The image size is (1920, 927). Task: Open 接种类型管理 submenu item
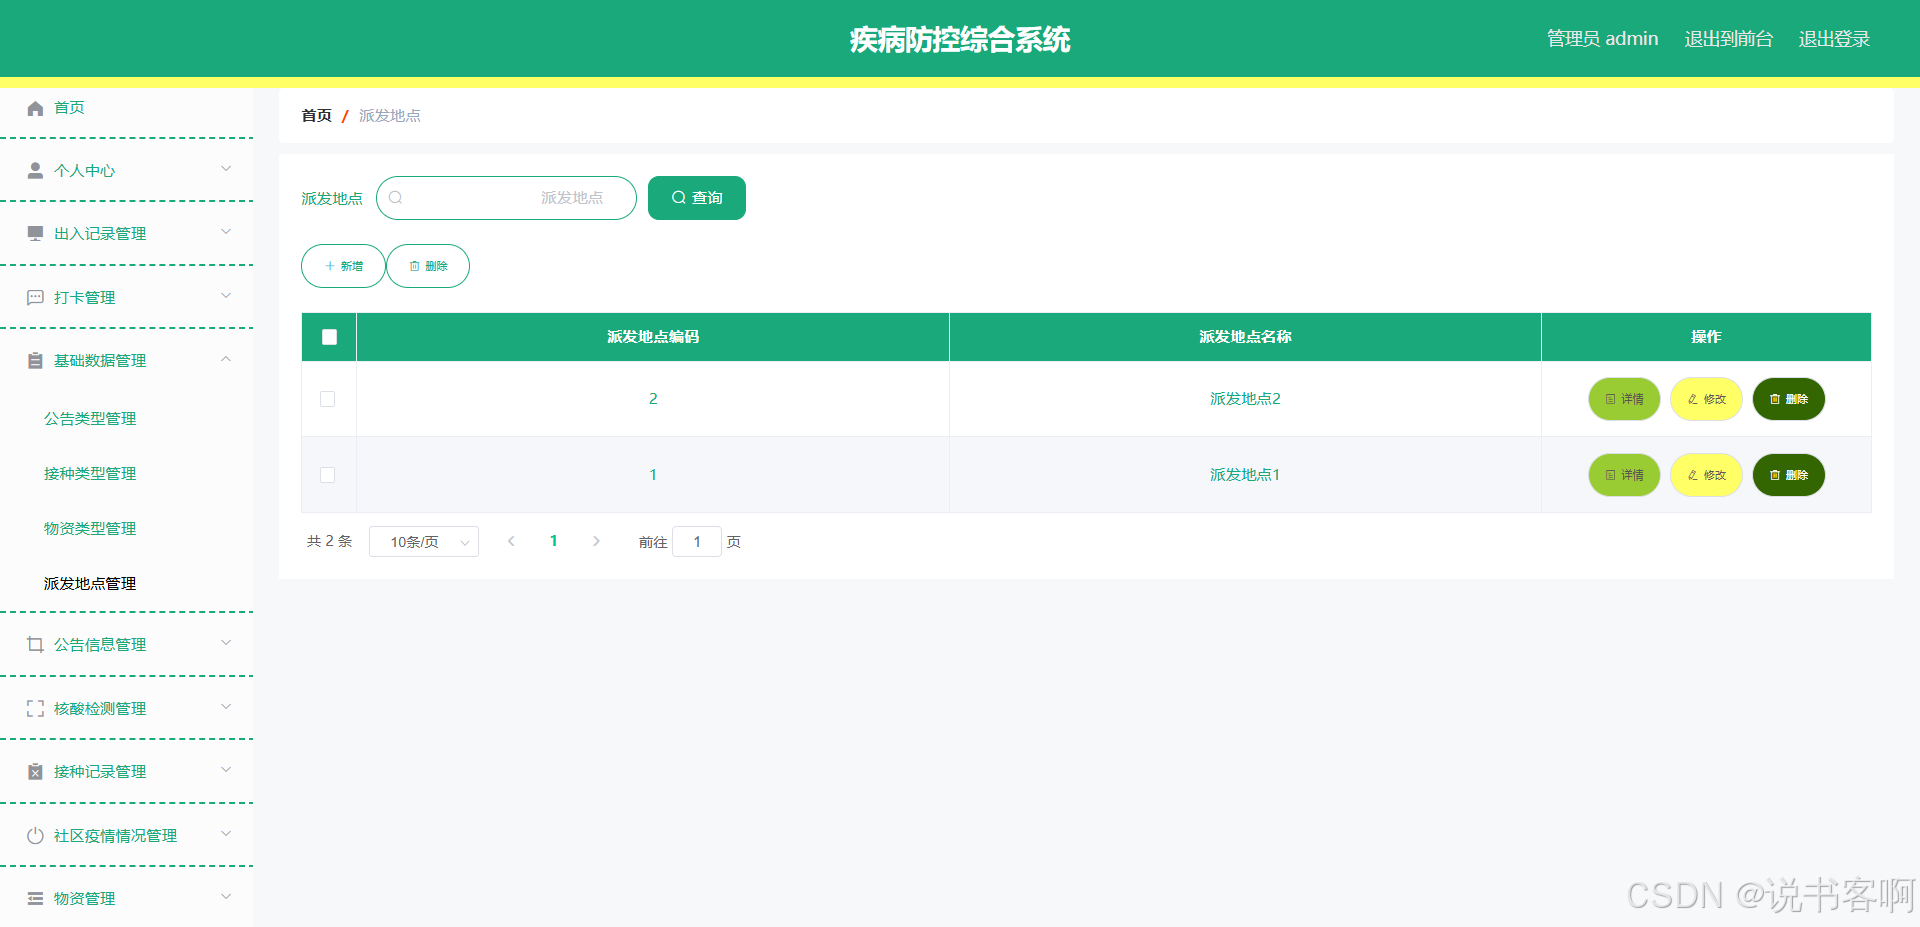(x=90, y=474)
